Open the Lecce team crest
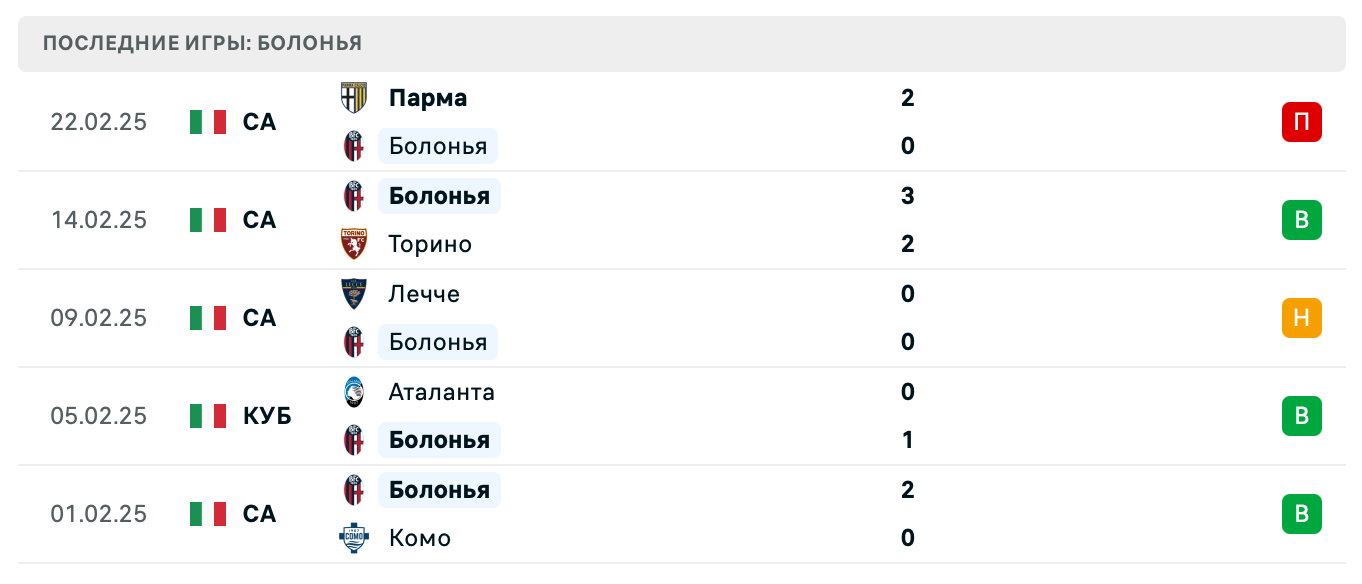This screenshot has width=1362, height=584. coord(354,292)
